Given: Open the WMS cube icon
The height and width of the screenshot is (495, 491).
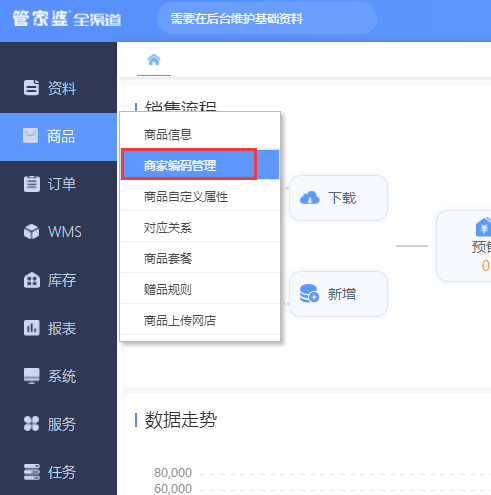Looking at the screenshot, I should [x=32, y=232].
